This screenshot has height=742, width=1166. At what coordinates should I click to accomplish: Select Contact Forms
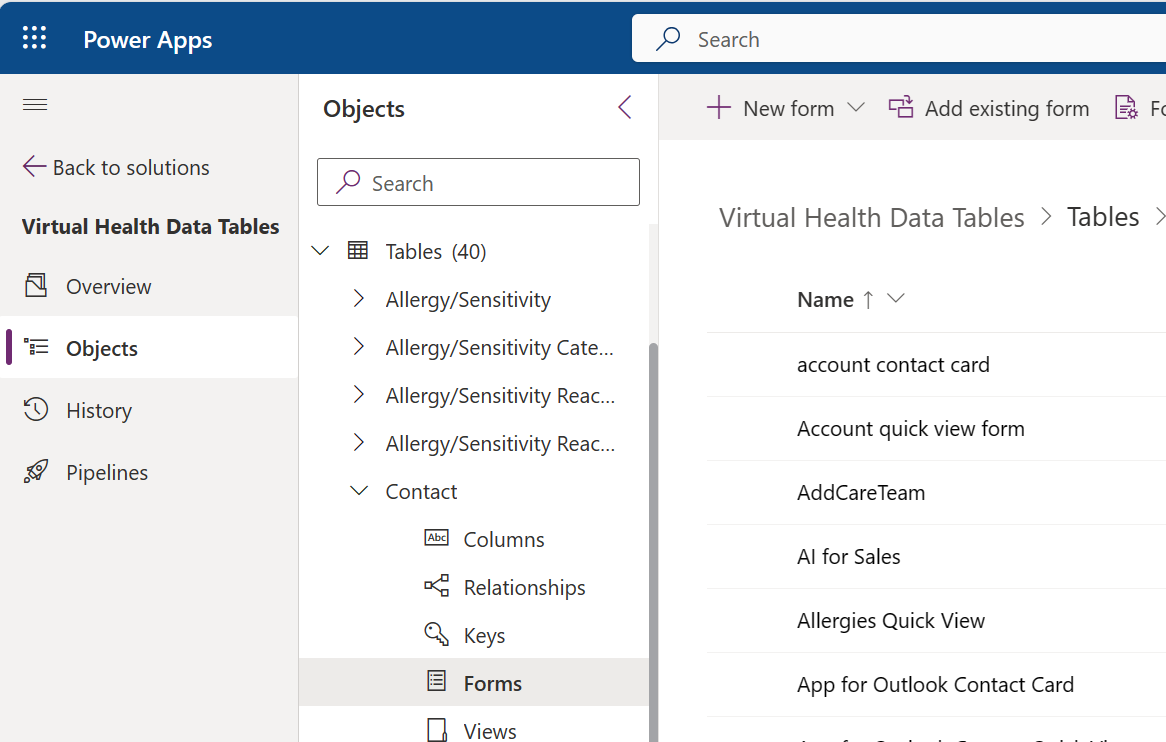click(474, 683)
